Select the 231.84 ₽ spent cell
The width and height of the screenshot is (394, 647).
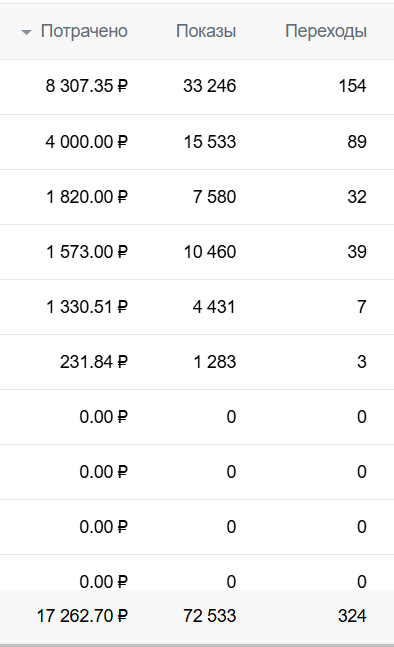(94, 362)
